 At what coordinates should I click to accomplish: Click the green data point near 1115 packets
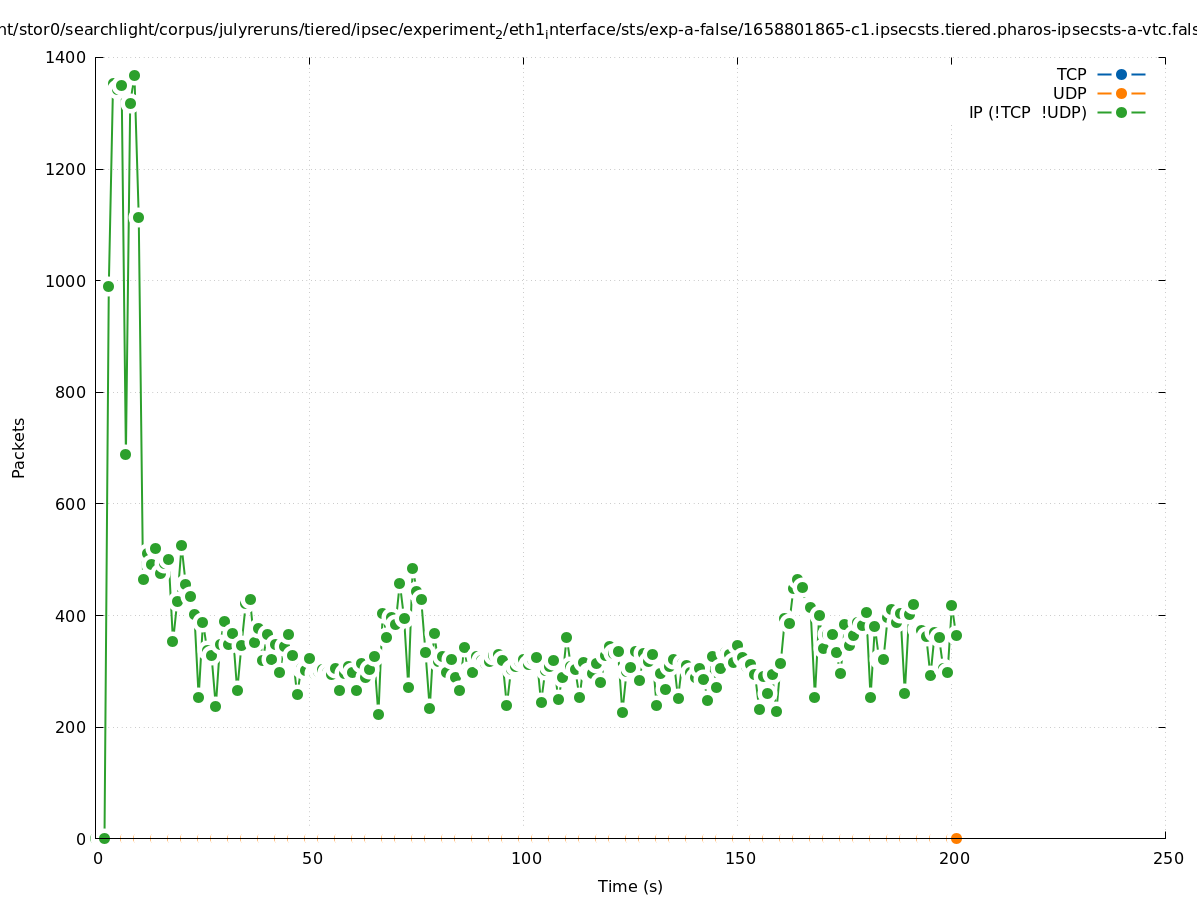pyautogui.click(x=138, y=217)
